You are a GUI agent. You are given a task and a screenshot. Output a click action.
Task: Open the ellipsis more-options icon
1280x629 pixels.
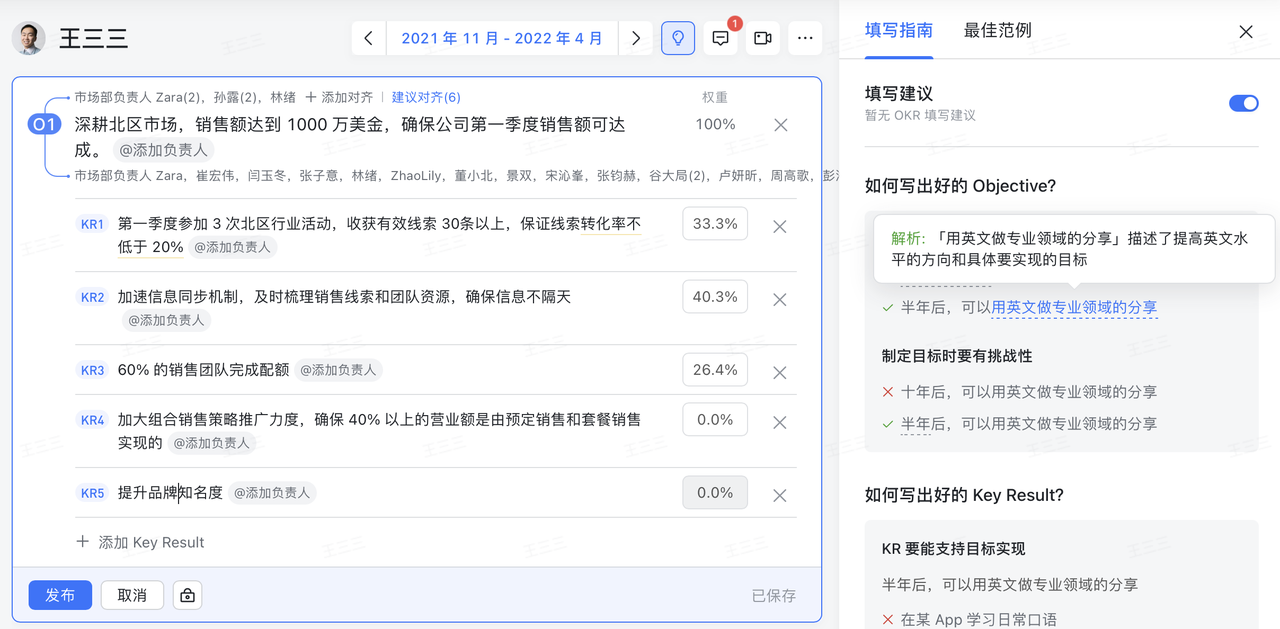[x=805, y=37]
